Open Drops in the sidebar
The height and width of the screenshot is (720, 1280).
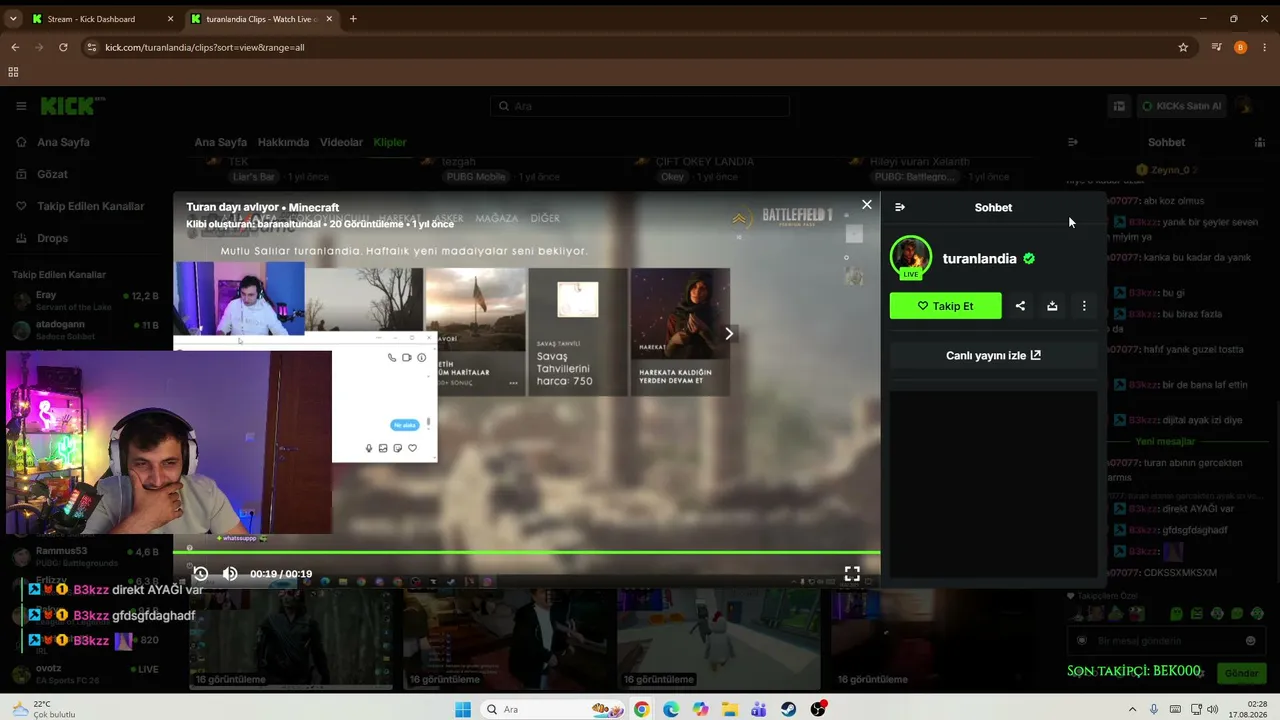click(52, 238)
